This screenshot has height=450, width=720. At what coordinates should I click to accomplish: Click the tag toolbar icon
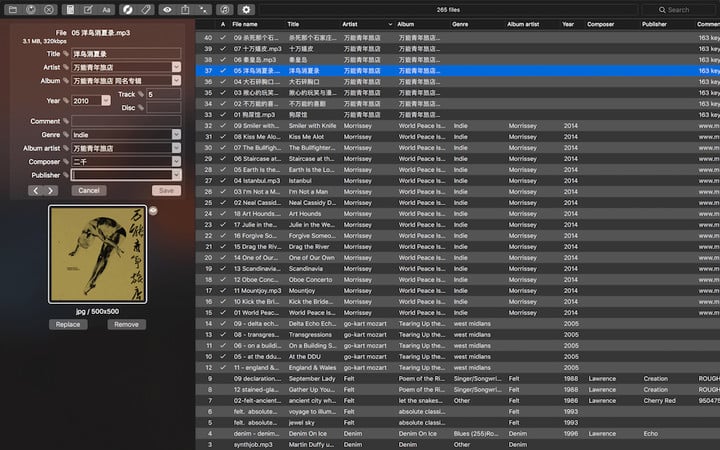tap(146, 10)
